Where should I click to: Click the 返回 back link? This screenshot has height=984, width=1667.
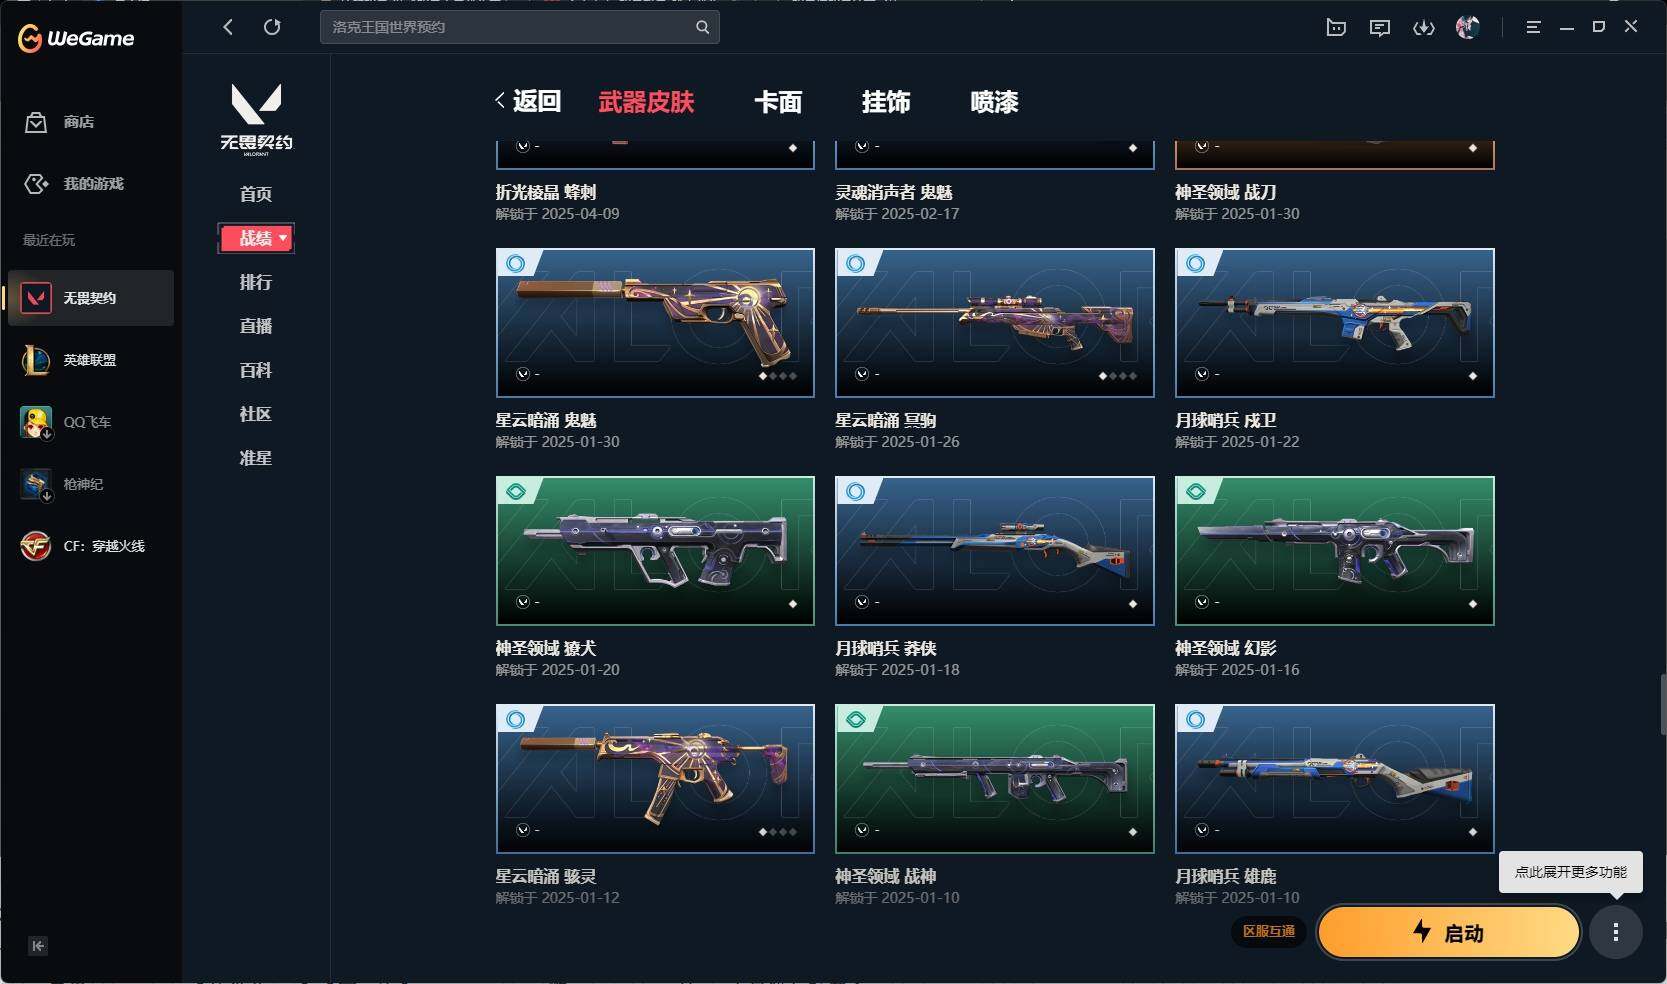coord(528,101)
